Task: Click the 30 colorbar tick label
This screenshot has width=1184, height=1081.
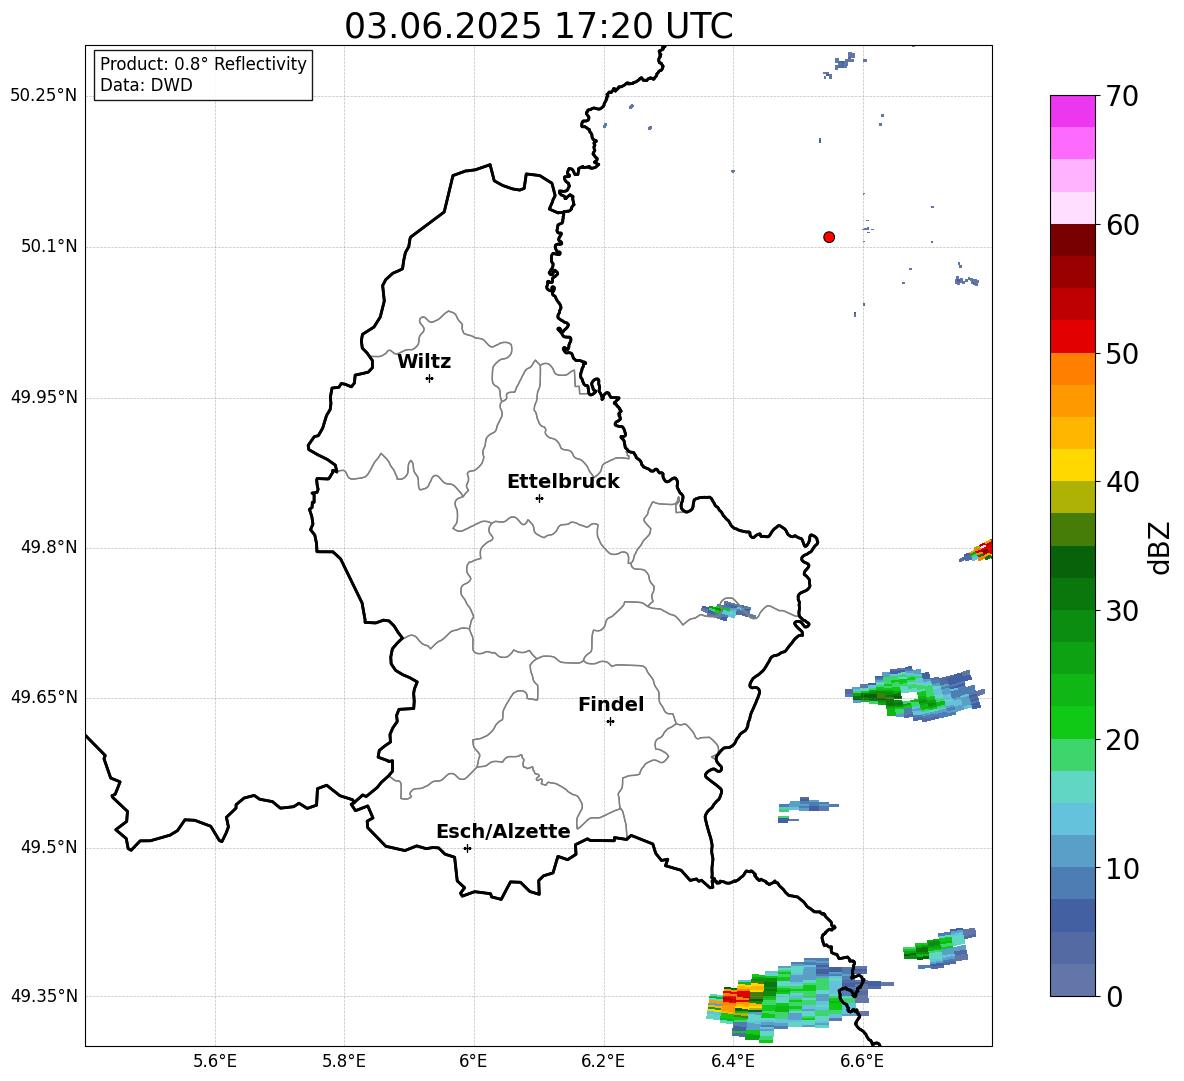Action: click(x=1122, y=611)
